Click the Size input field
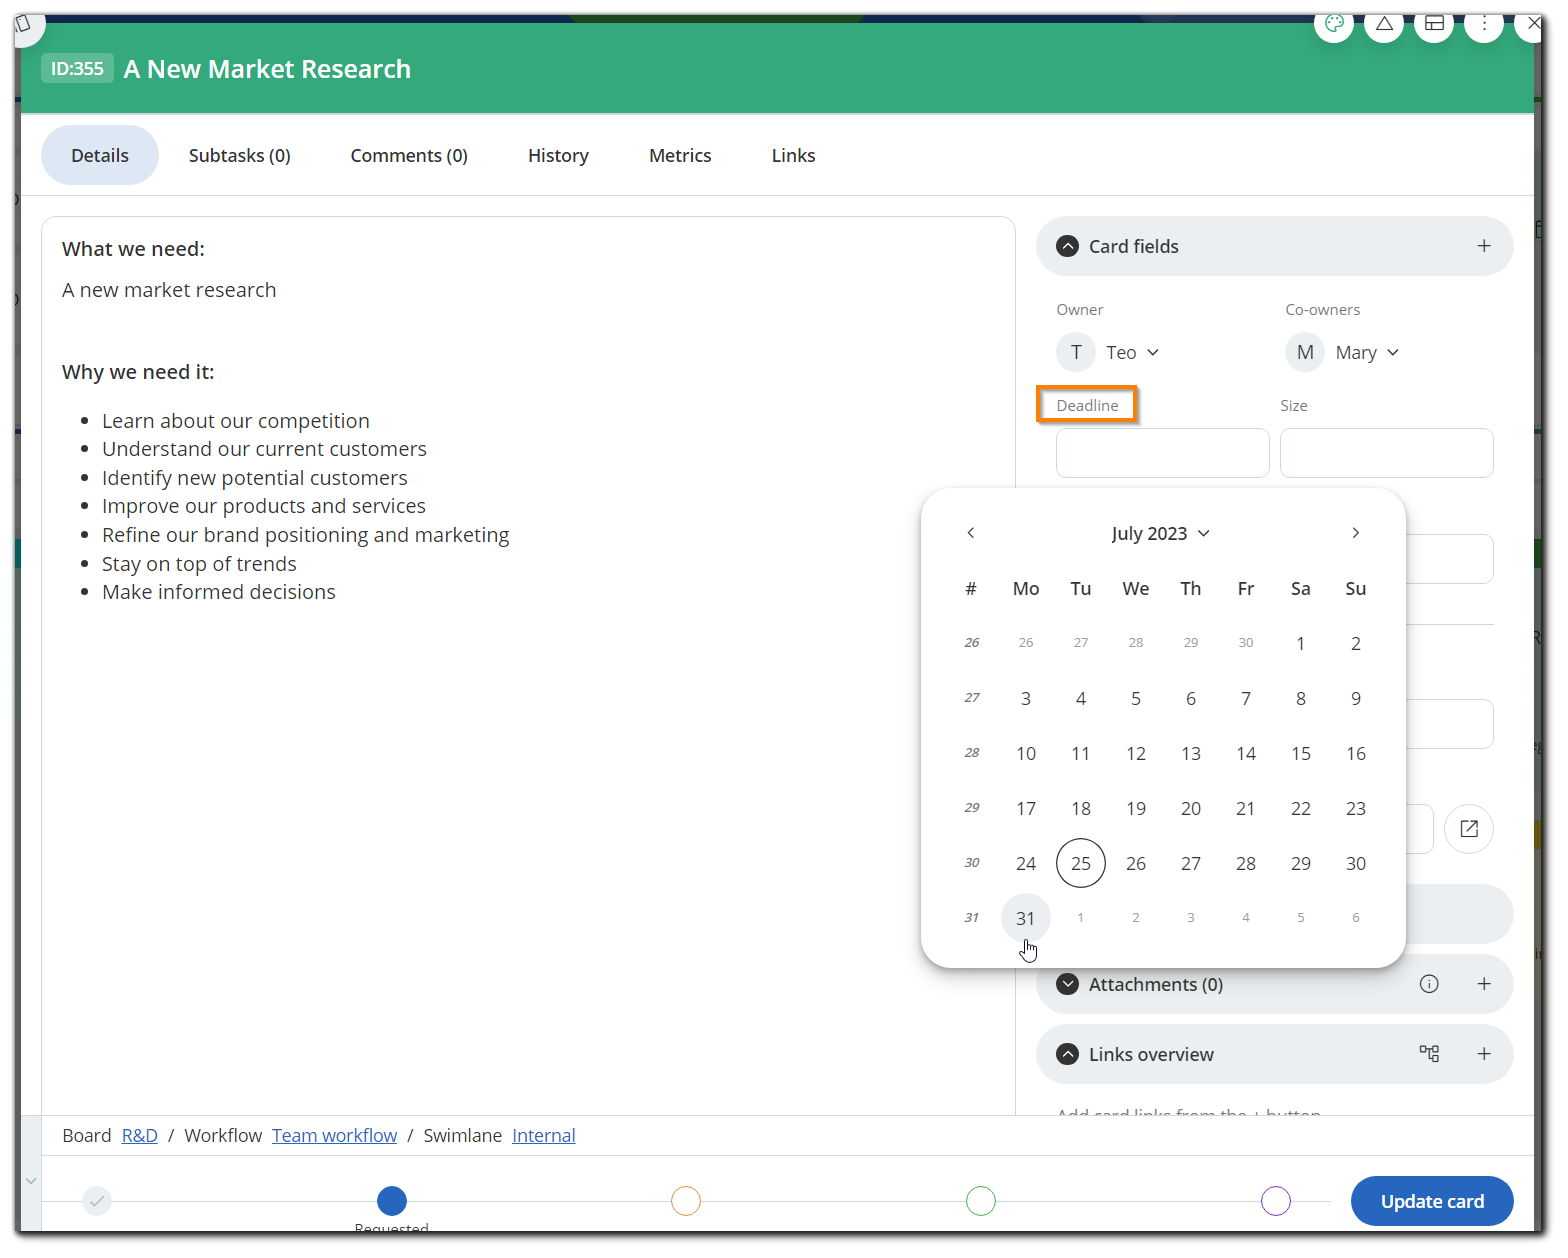The width and height of the screenshot is (1568, 1258). coord(1387,453)
